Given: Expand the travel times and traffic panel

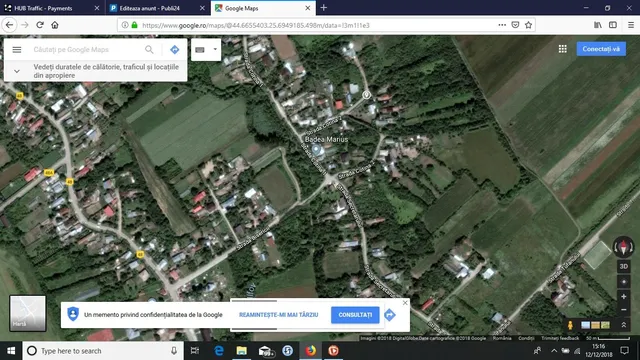Looking at the screenshot, I should (17, 71).
